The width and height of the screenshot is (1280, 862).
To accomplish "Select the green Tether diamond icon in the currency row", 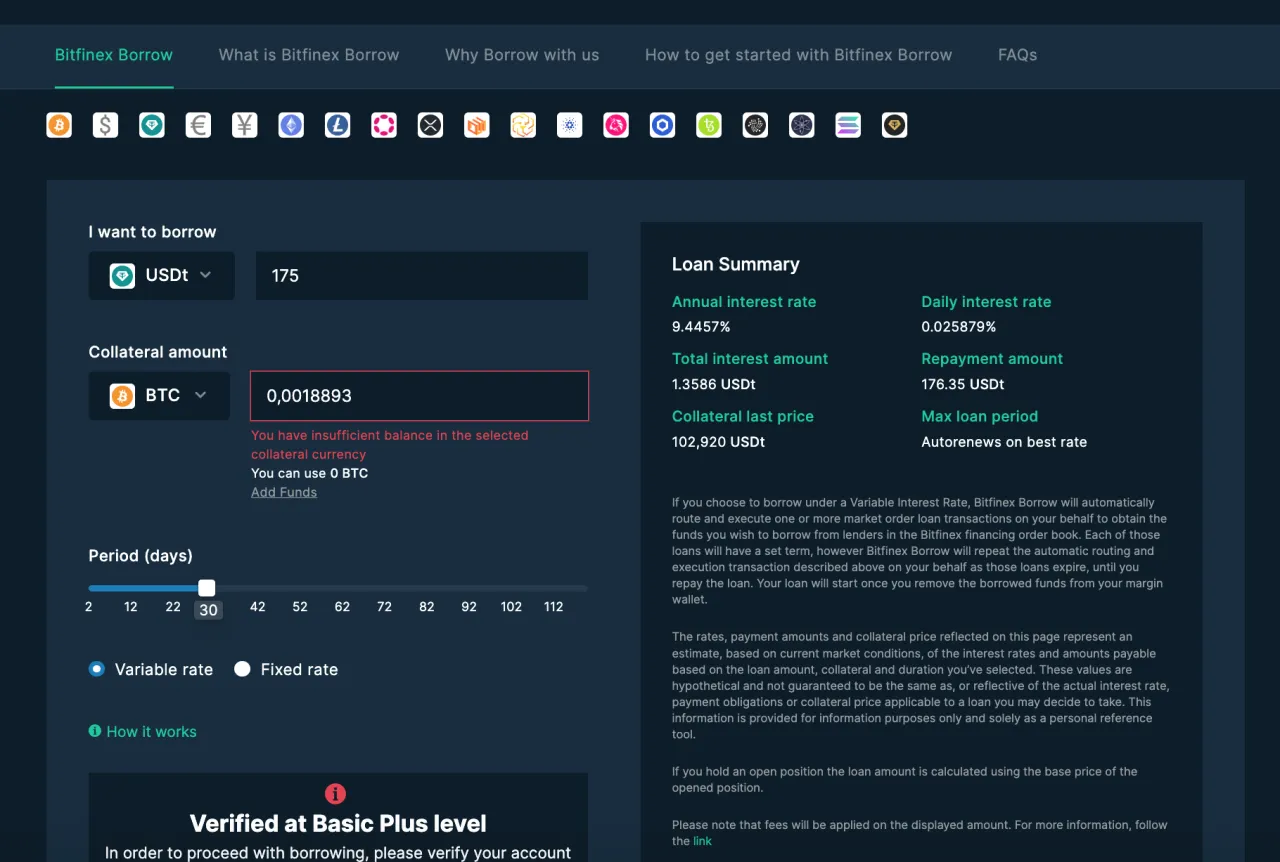I will click(152, 125).
